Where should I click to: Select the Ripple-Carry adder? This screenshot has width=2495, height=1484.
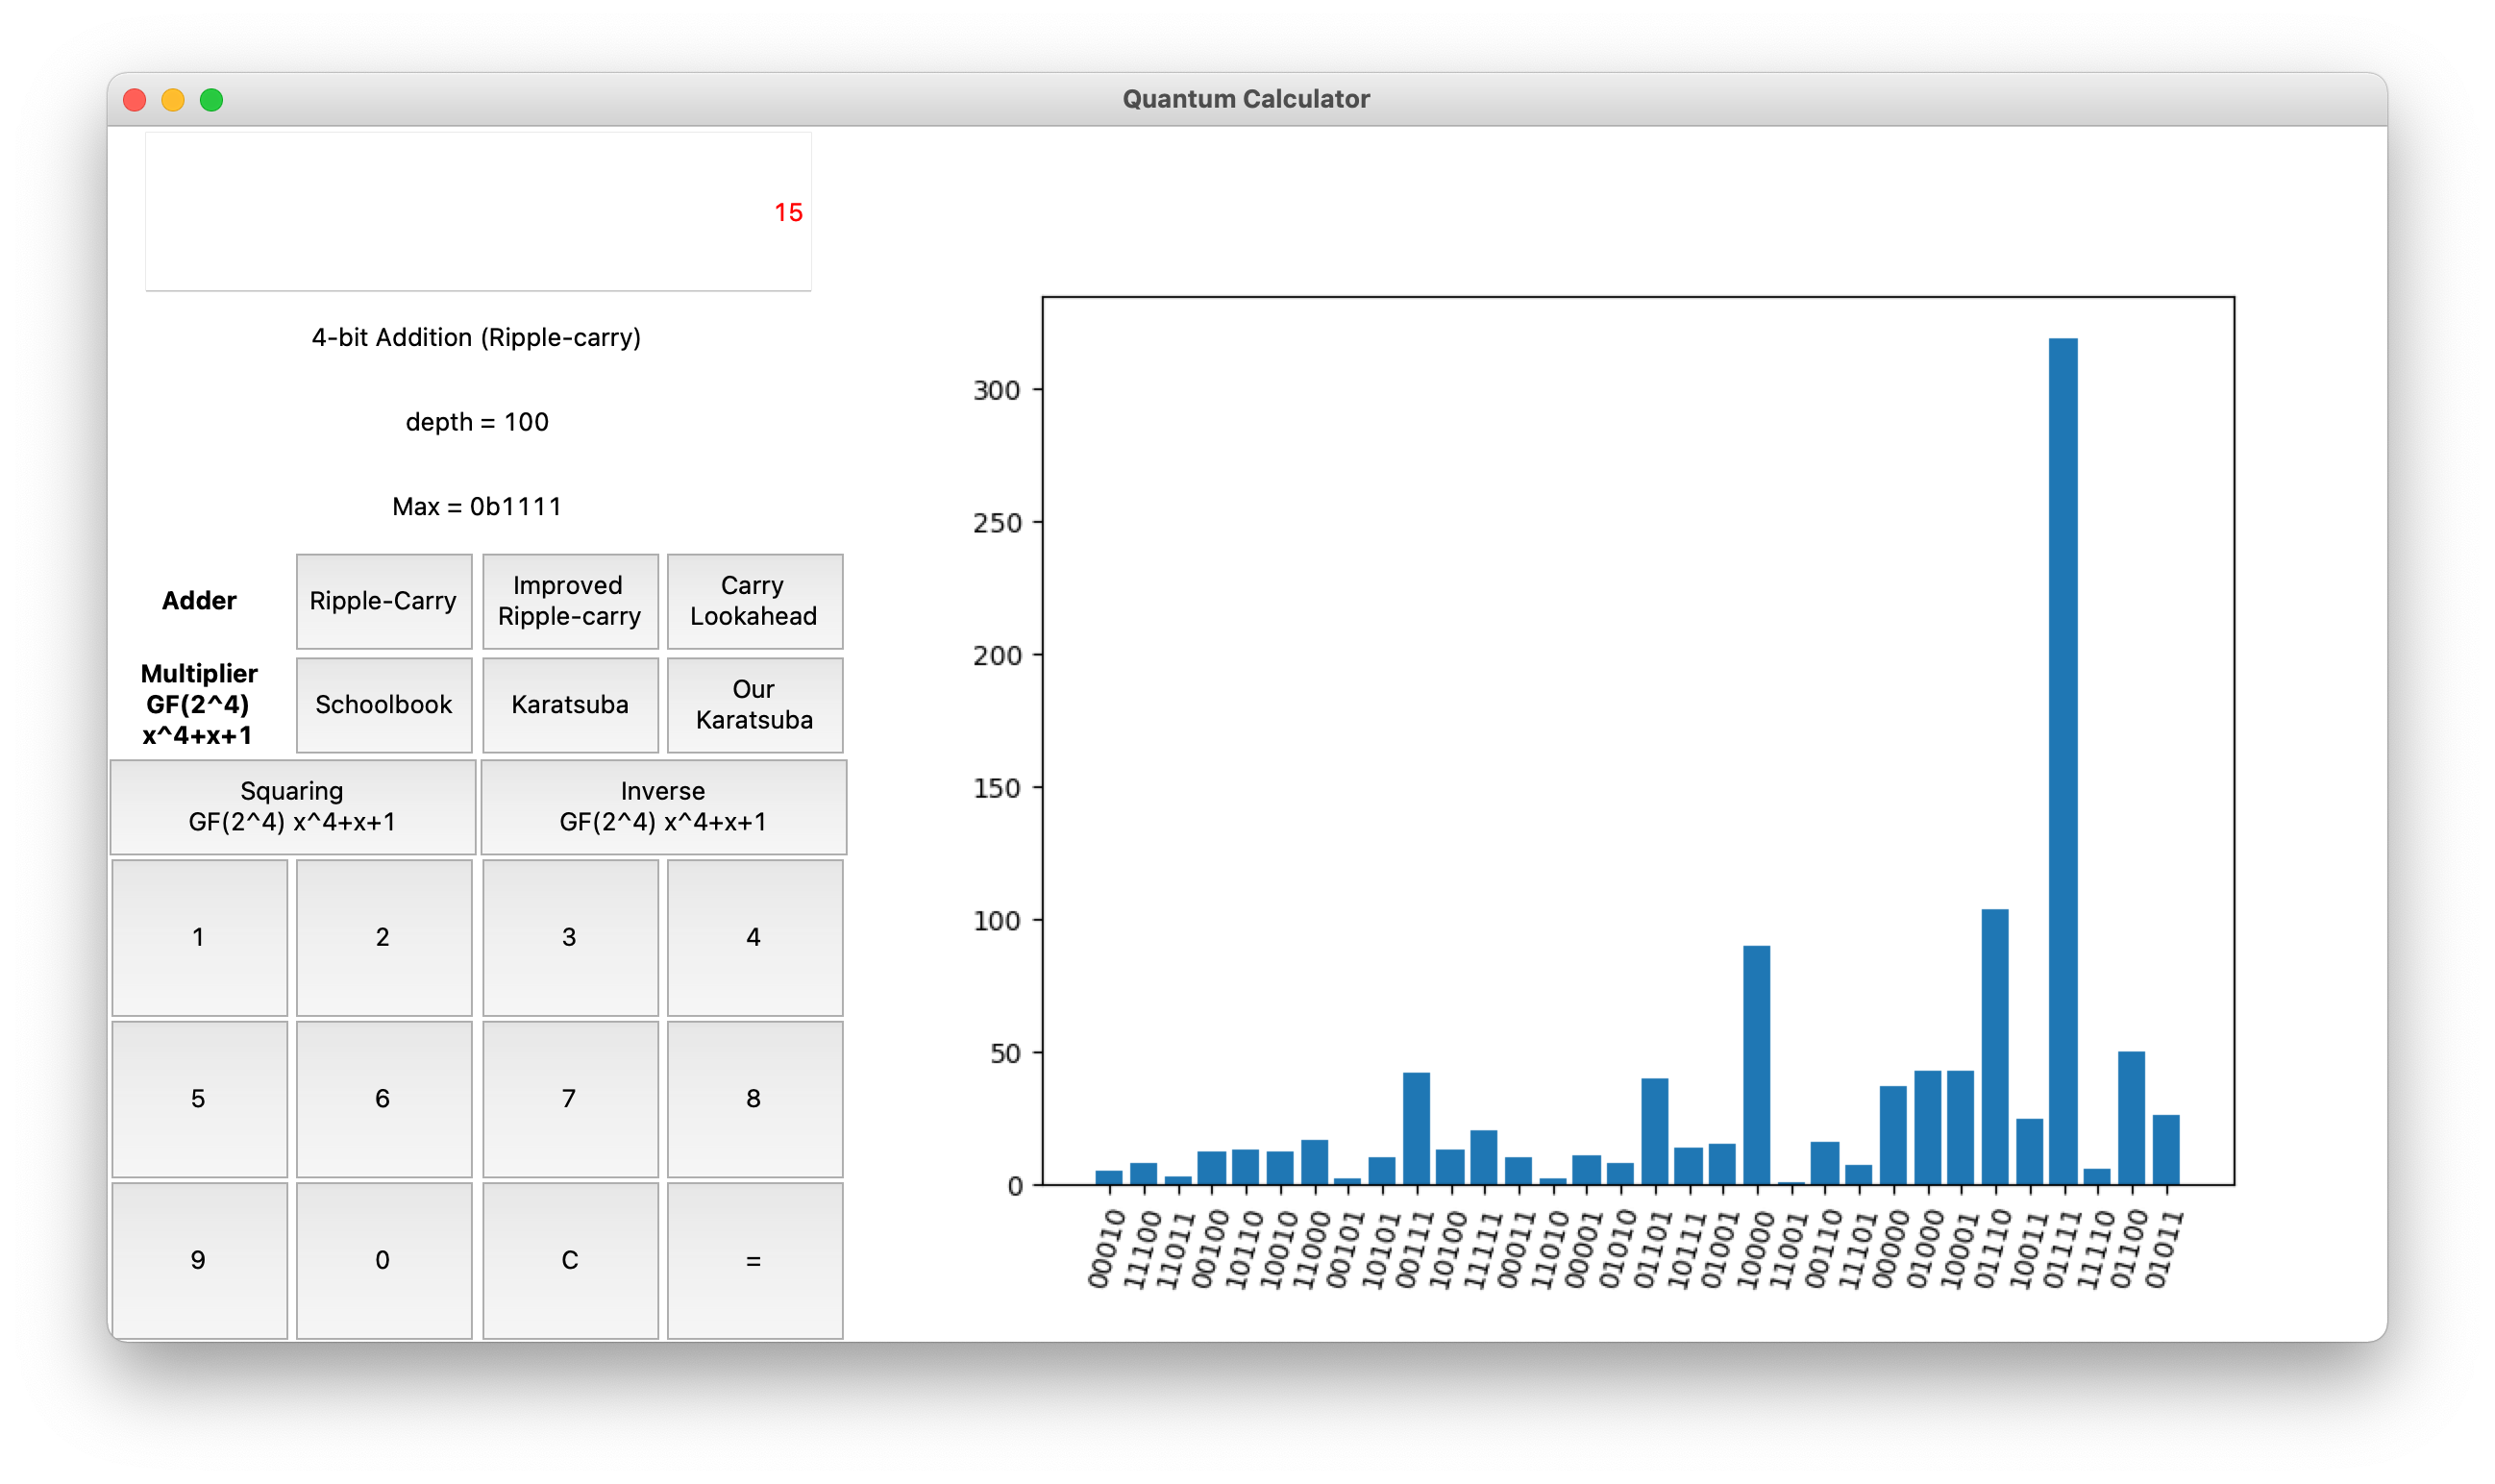(383, 601)
